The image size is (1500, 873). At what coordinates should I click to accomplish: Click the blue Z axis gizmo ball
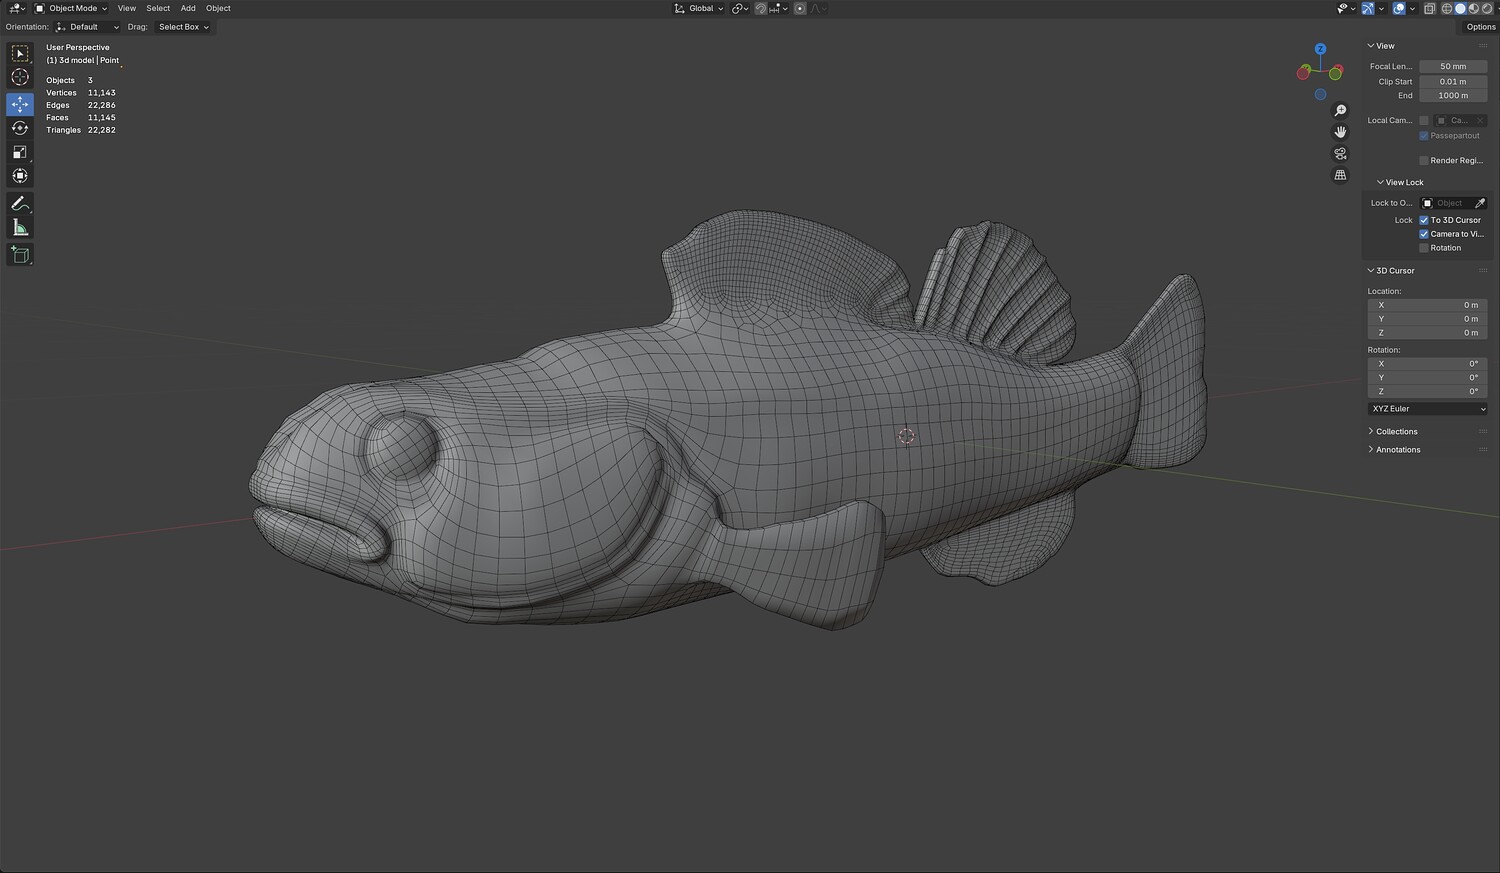pos(1320,49)
